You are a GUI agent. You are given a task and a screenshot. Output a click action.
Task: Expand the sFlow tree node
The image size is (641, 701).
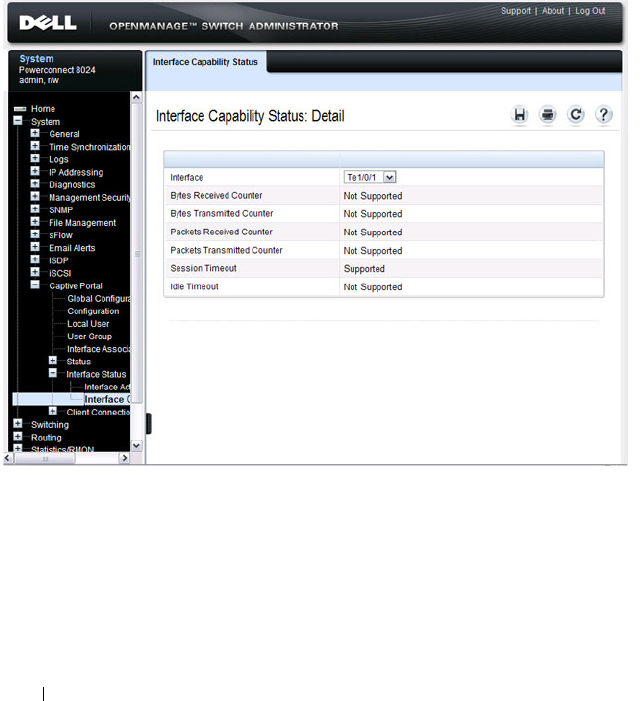click(x=35, y=234)
